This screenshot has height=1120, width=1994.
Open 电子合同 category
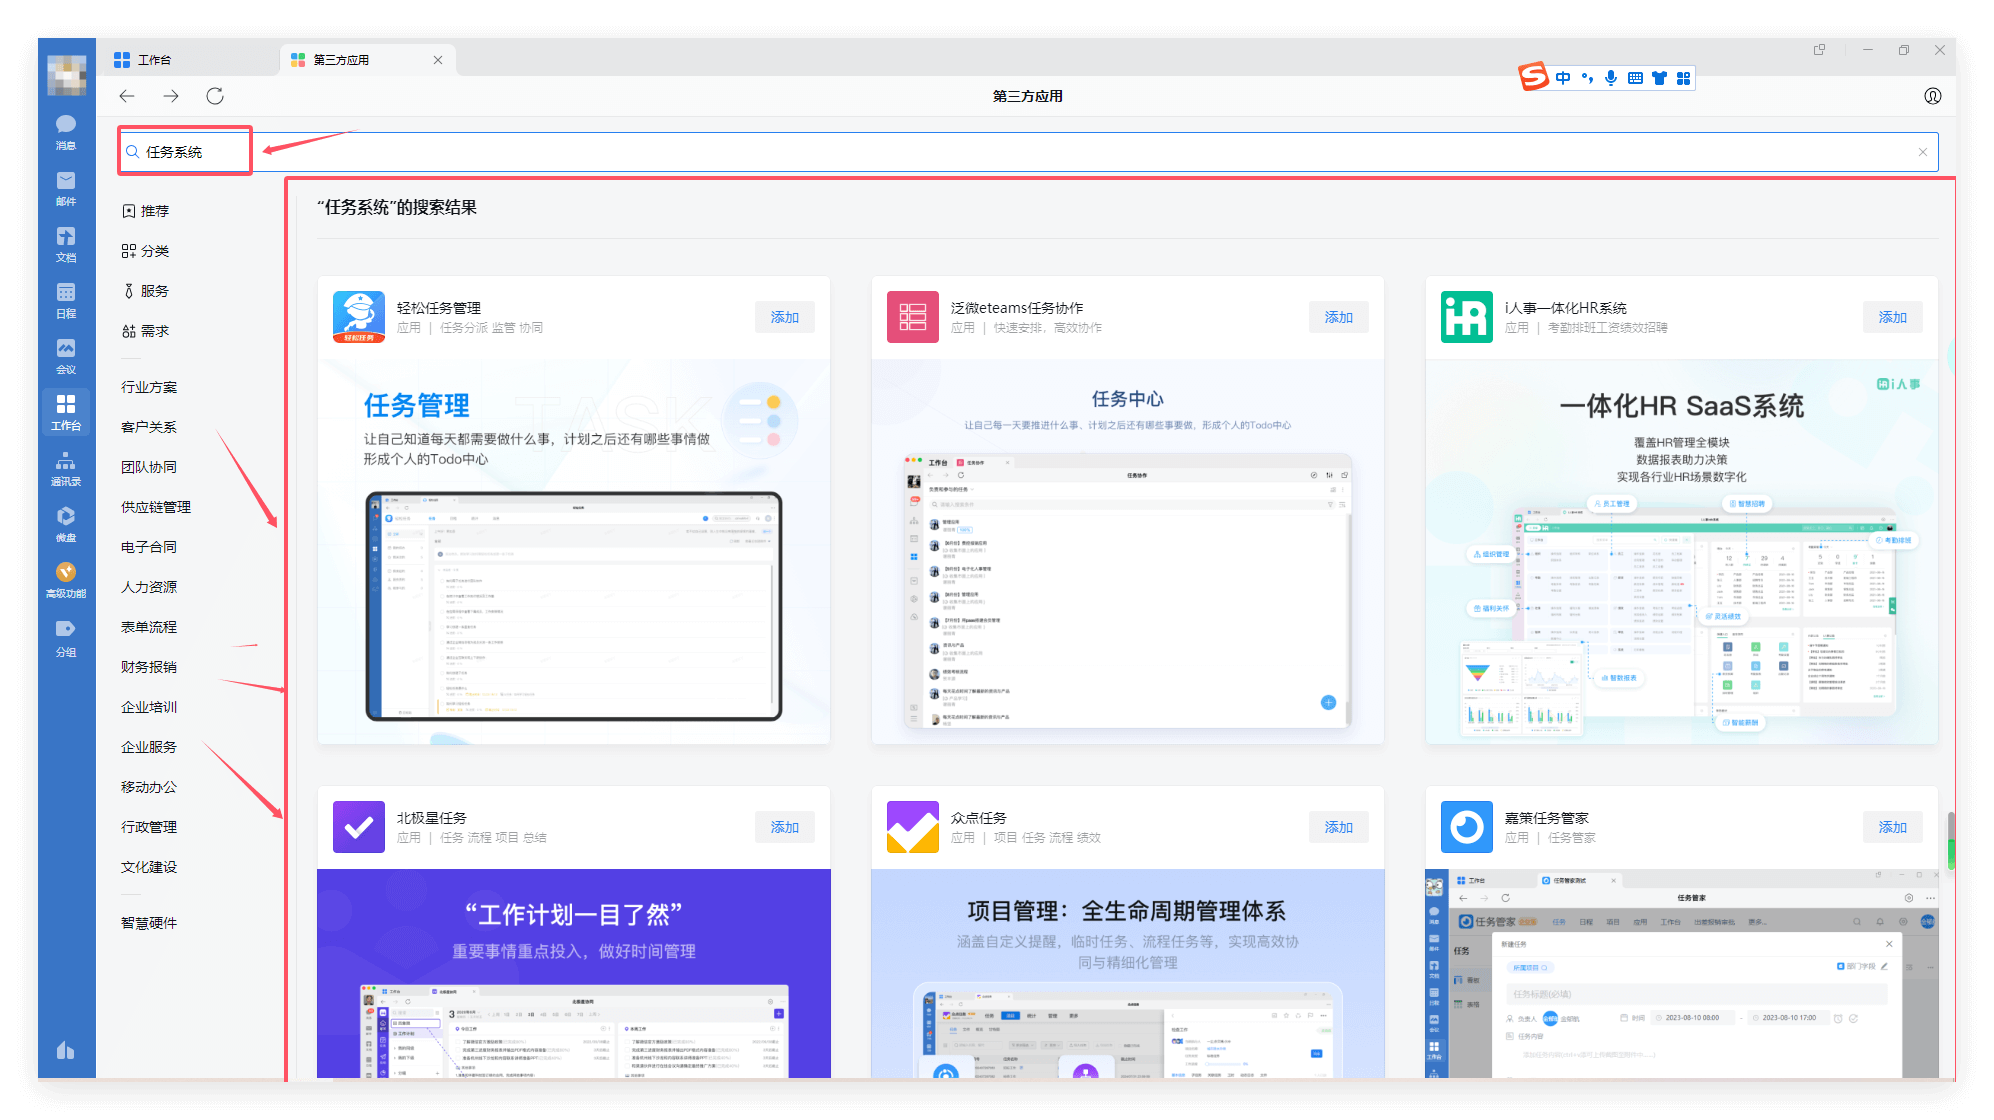149,547
